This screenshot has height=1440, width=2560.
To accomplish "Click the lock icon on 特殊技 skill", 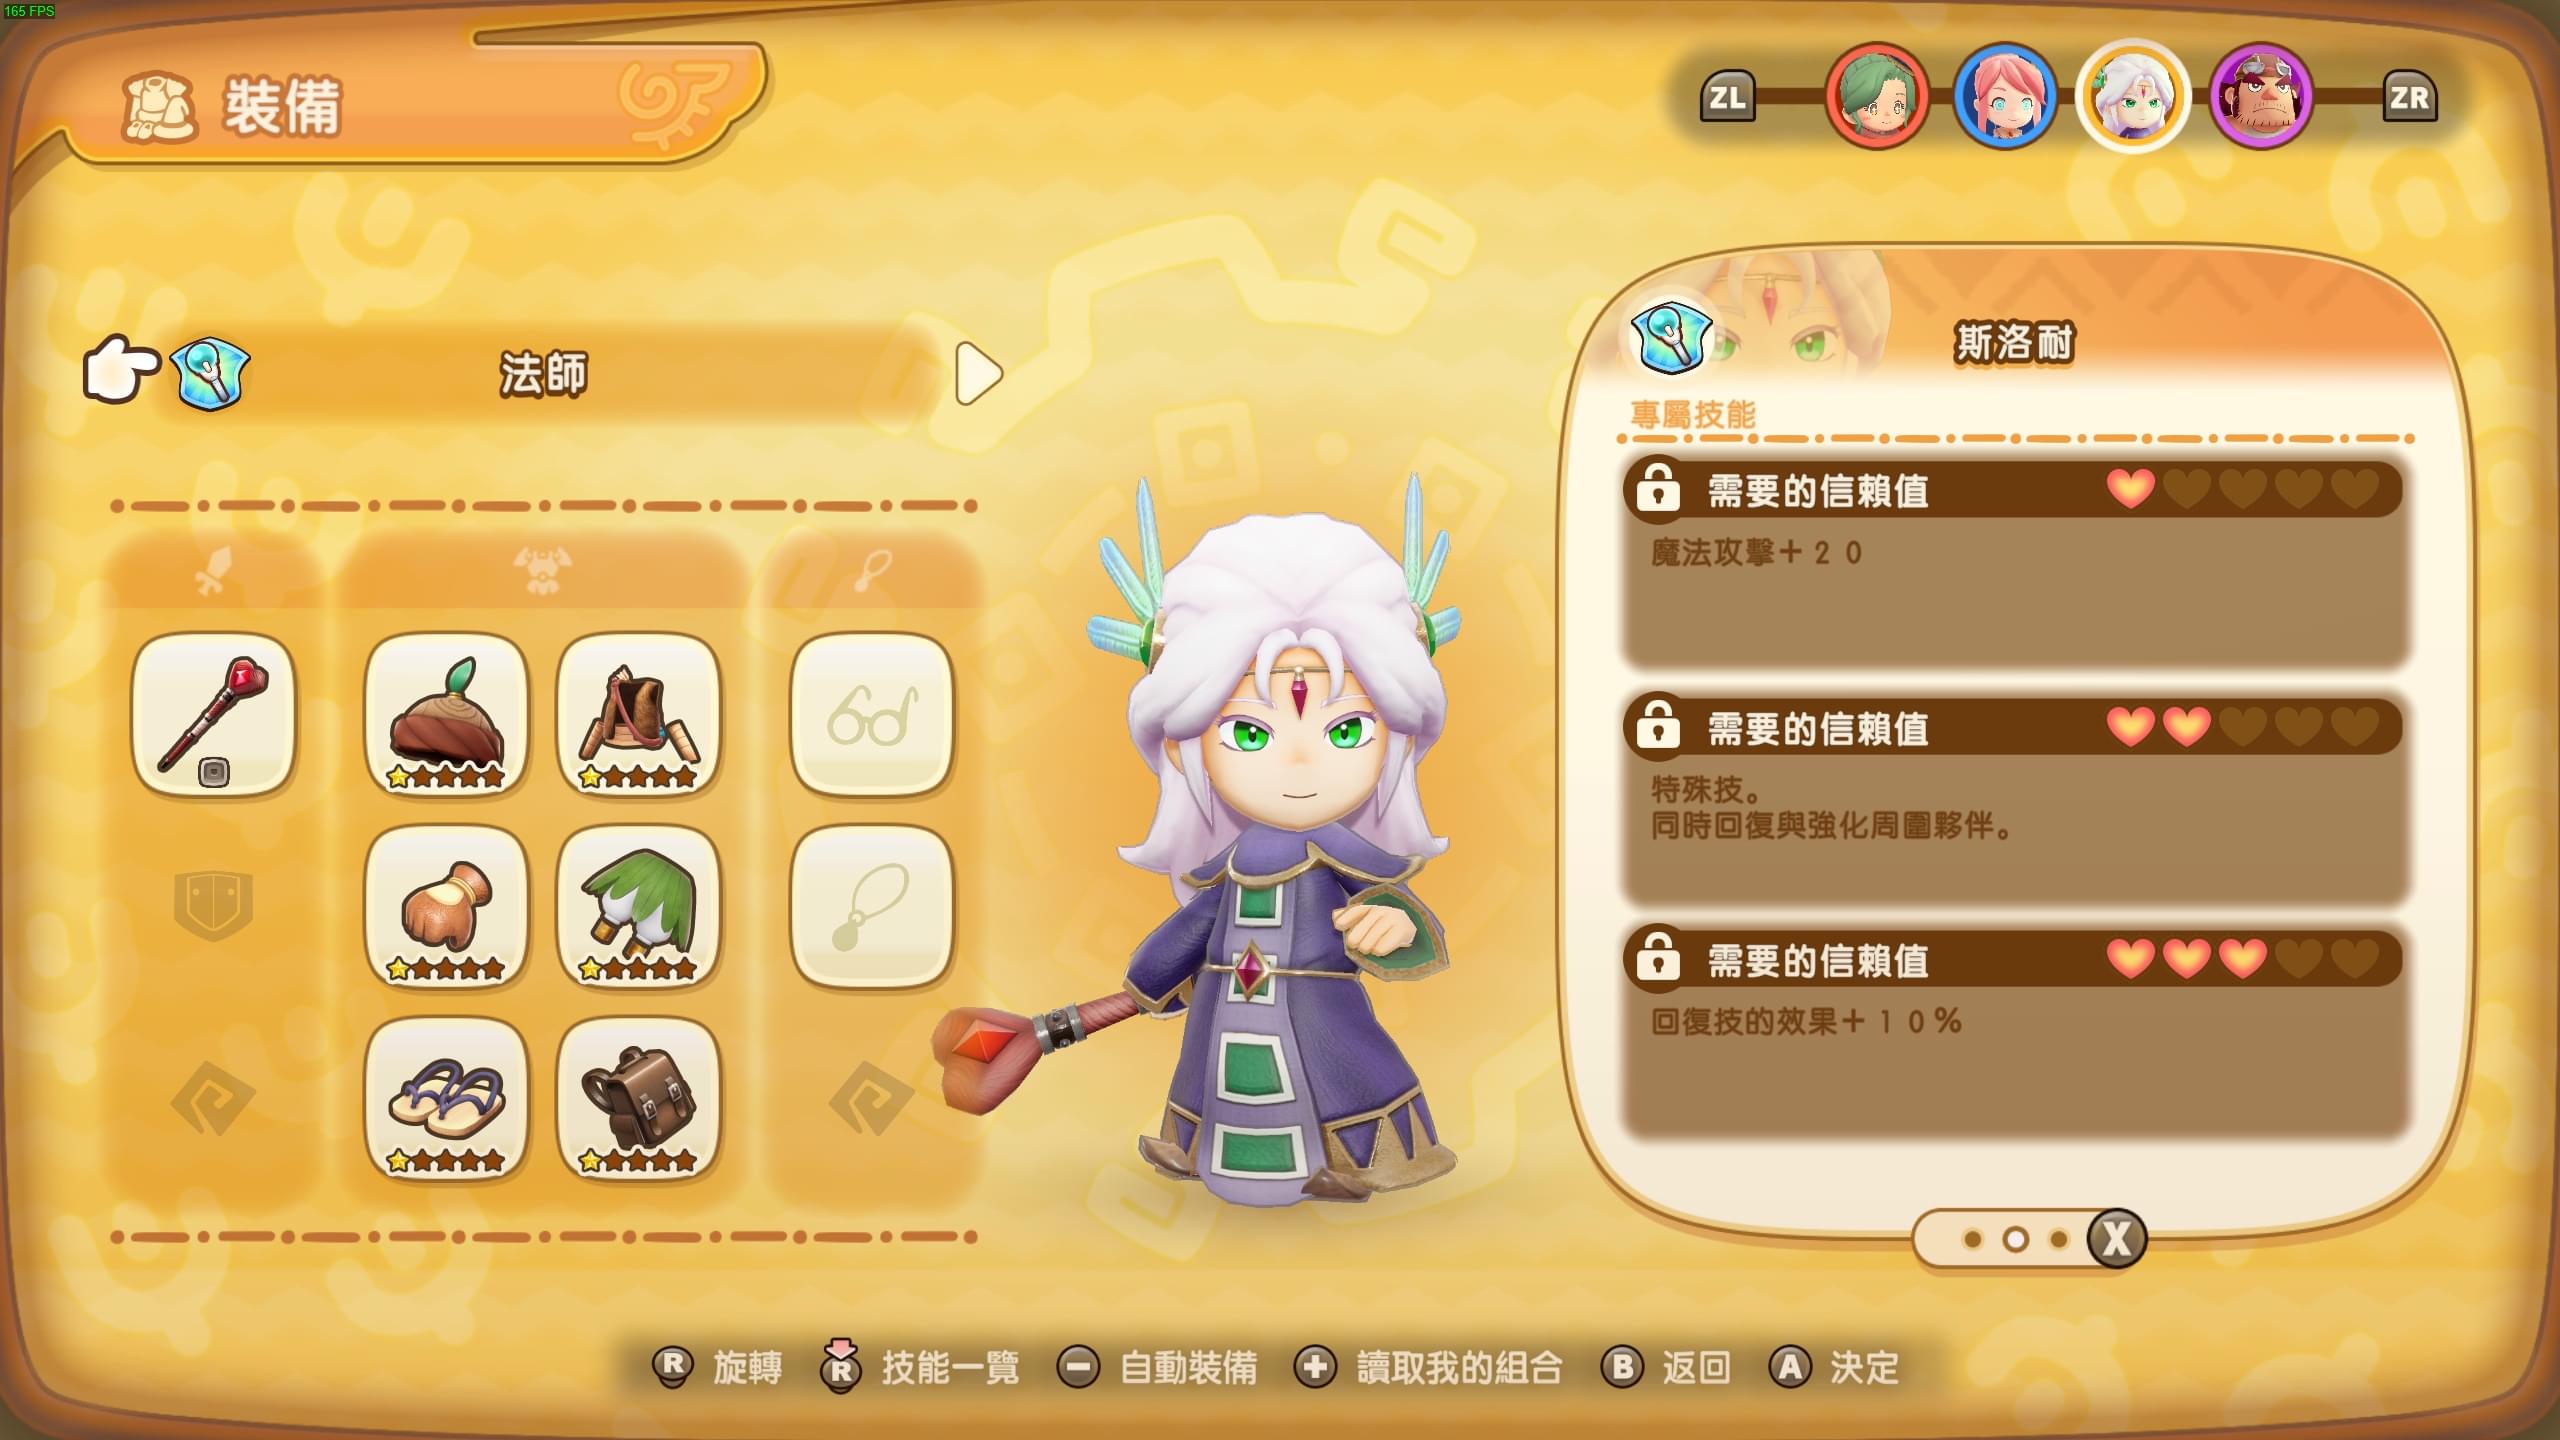I will [x=1657, y=723].
